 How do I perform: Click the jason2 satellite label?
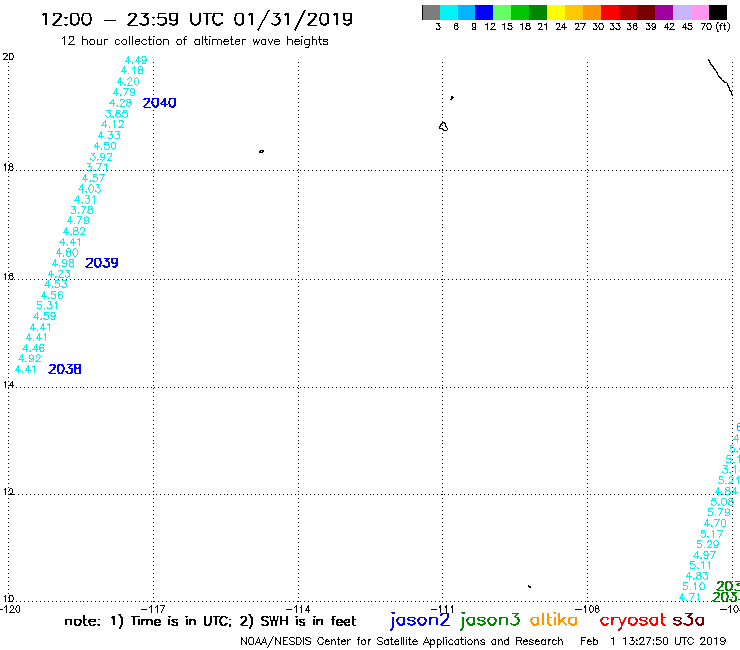(x=420, y=620)
